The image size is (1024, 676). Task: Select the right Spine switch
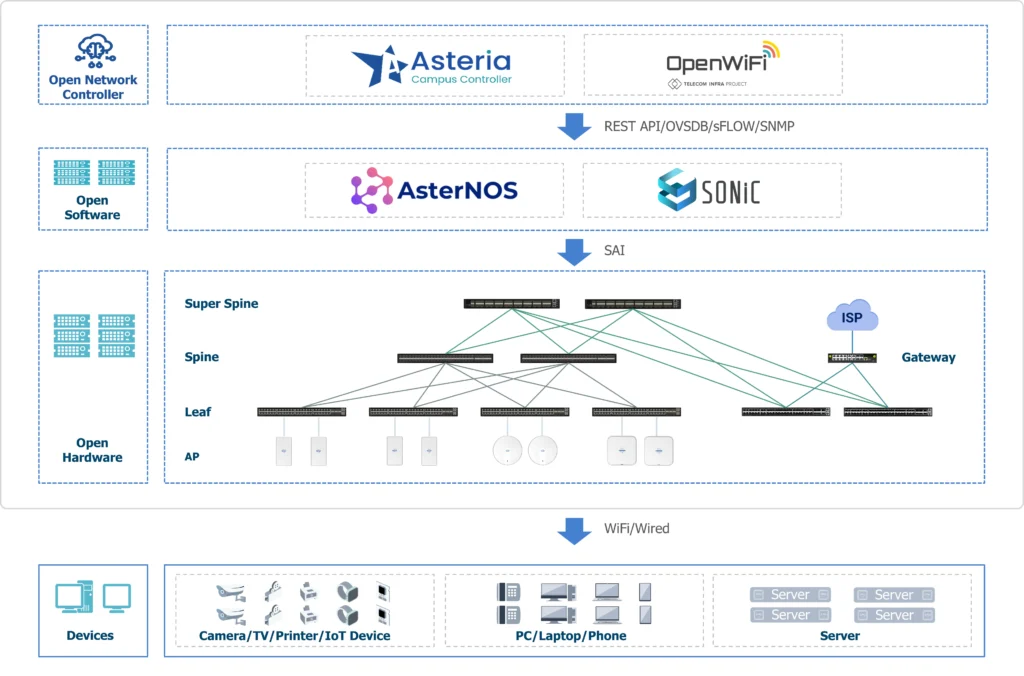(568, 358)
